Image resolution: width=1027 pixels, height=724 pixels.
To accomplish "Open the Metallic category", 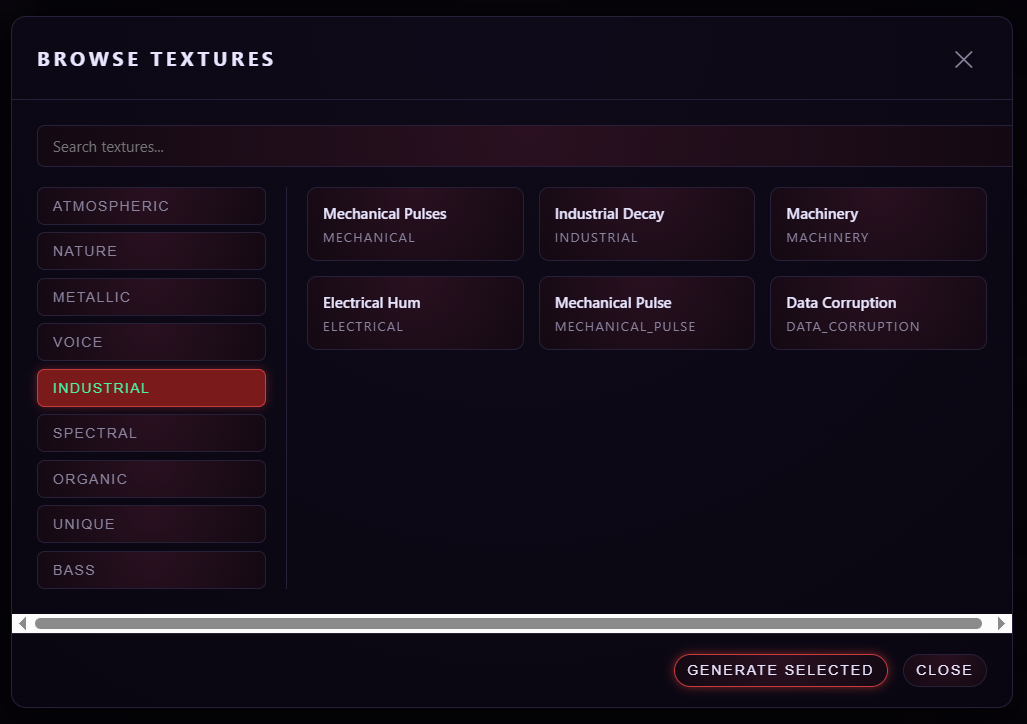I will click(151, 297).
